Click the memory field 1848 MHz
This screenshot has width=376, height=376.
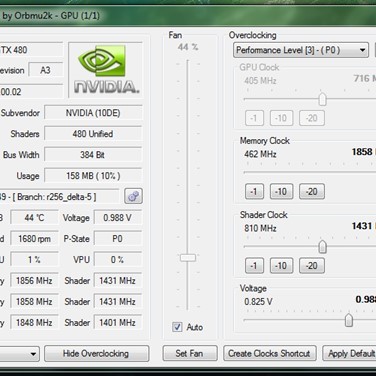34,323
